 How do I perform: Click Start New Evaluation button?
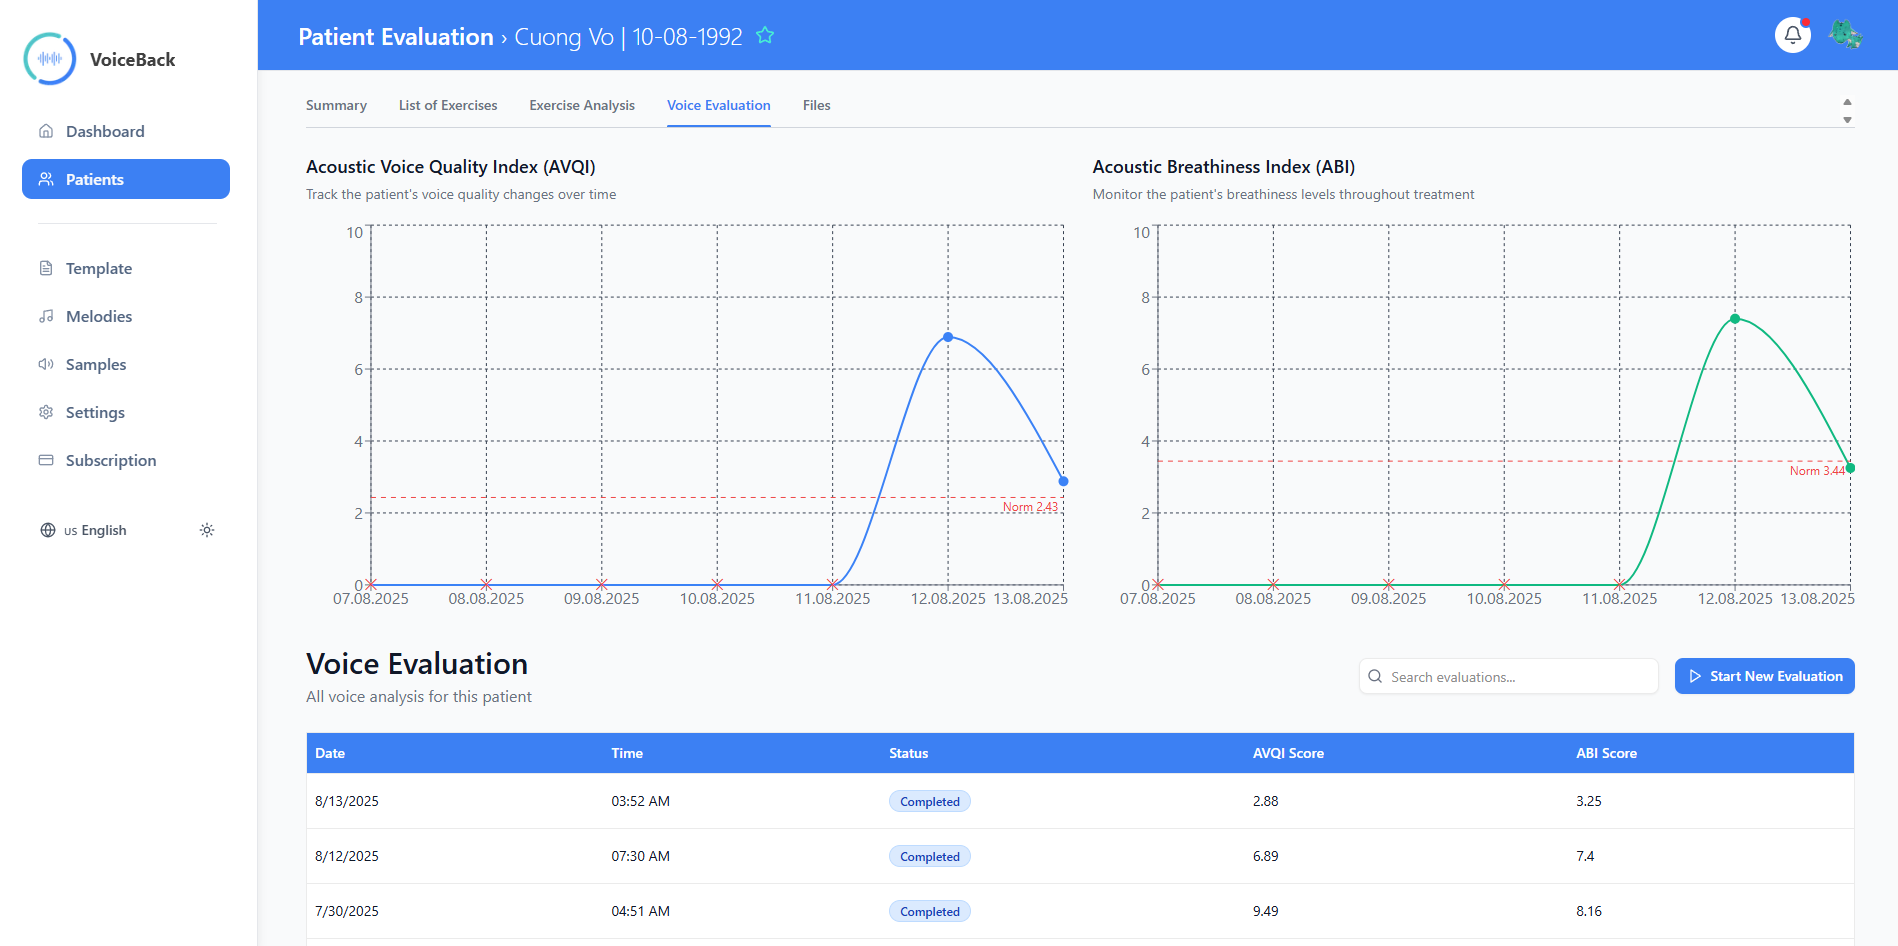pos(1764,676)
